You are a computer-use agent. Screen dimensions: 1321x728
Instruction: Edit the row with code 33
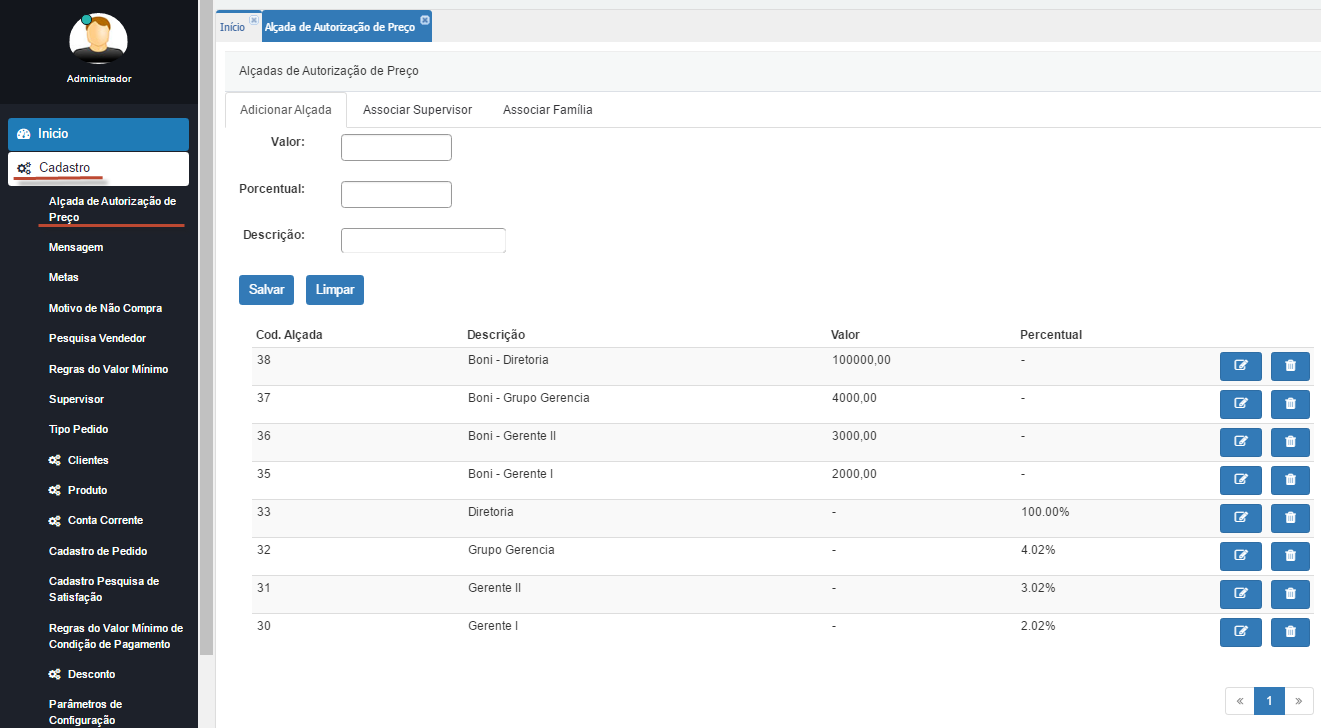(1241, 518)
